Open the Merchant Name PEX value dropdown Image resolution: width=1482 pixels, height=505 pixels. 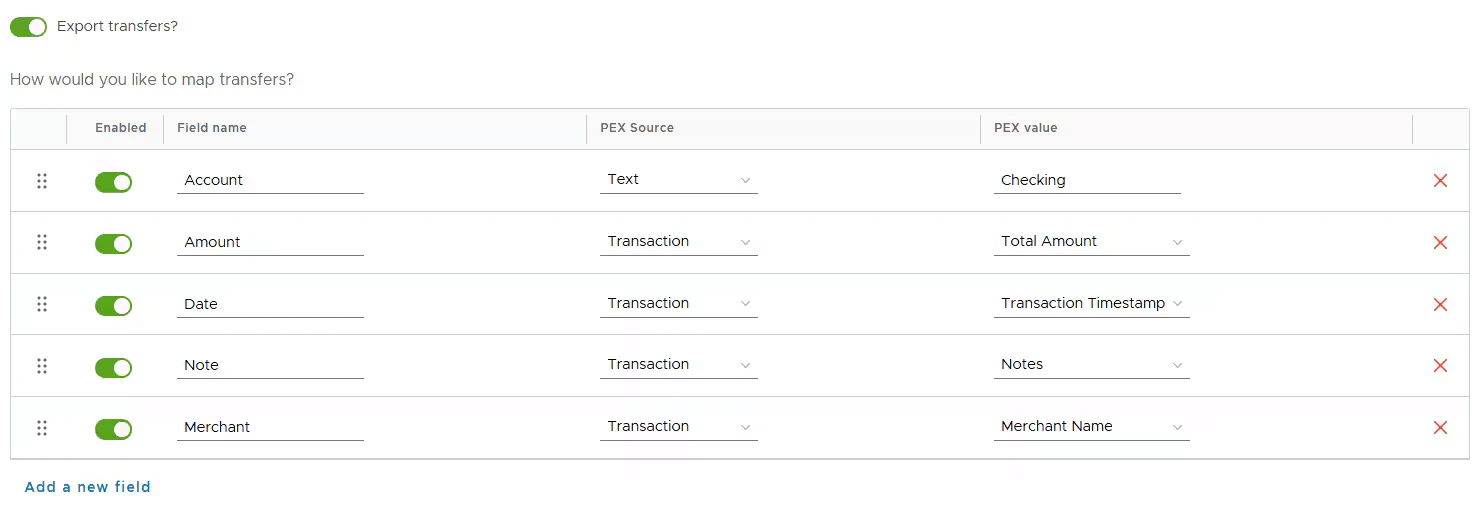1091,427
